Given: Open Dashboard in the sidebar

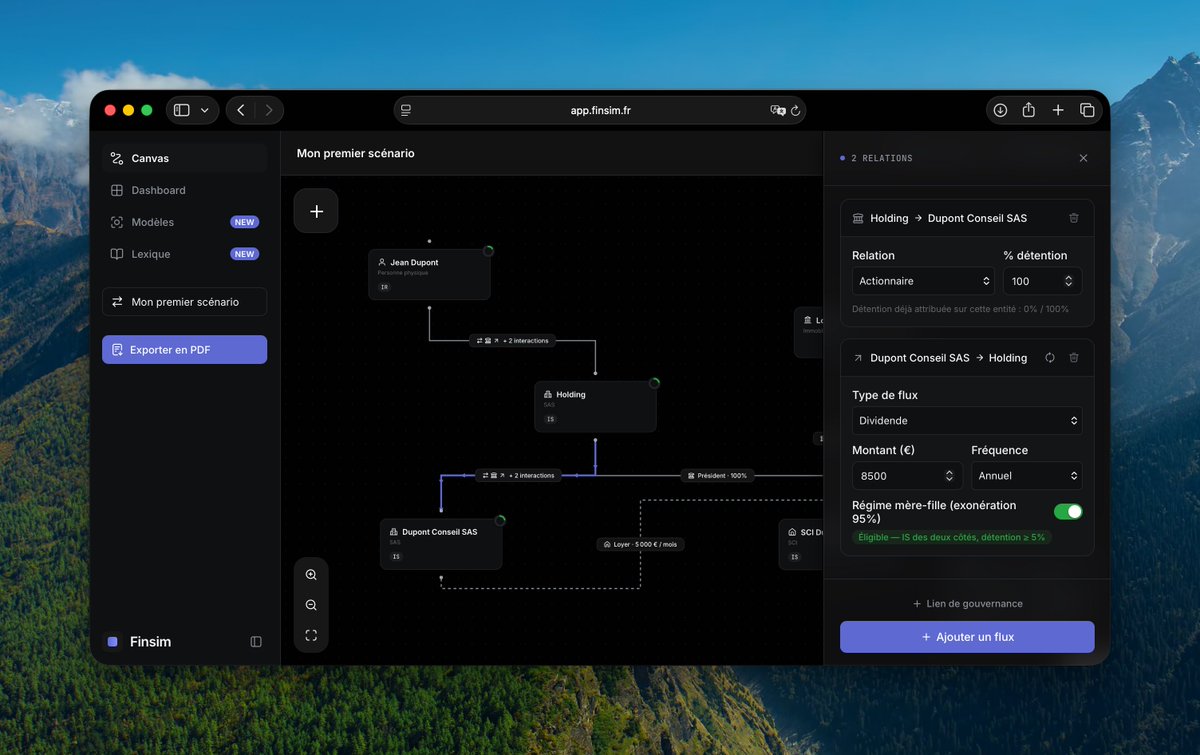Looking at the screenshot, I should 184,190.
